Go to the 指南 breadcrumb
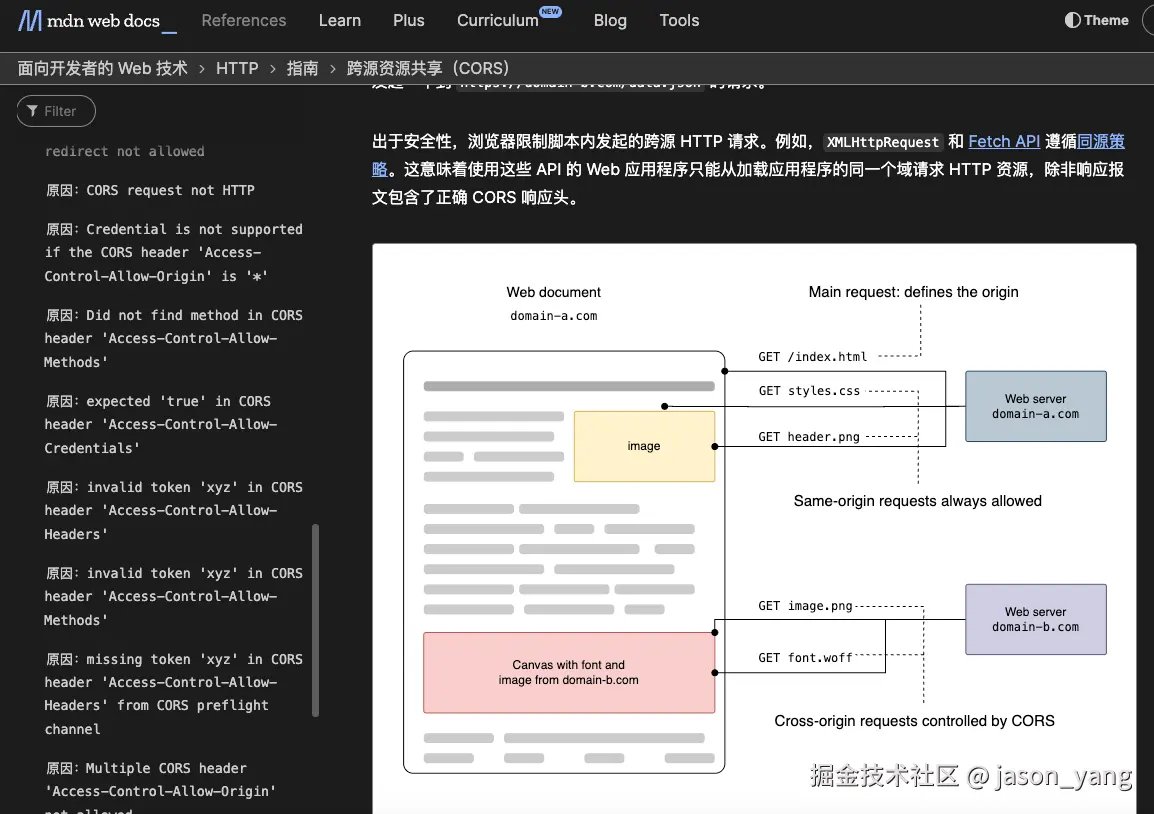 [302, 68]
